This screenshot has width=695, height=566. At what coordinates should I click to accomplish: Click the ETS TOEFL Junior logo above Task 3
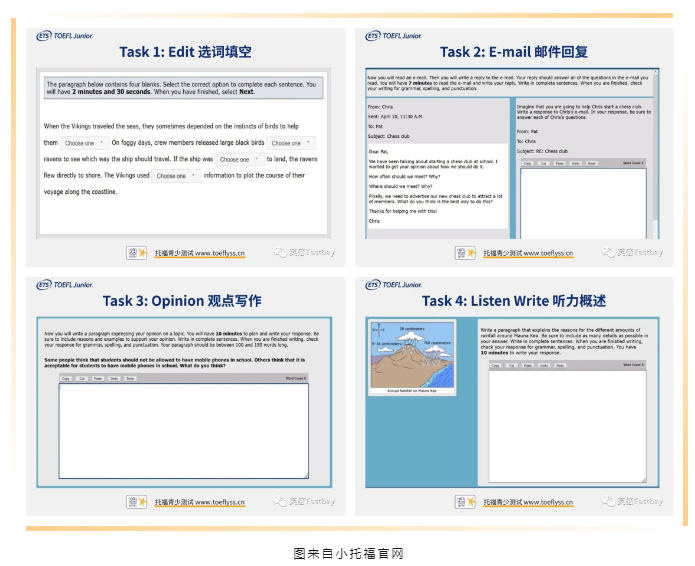tap(65, 285)
